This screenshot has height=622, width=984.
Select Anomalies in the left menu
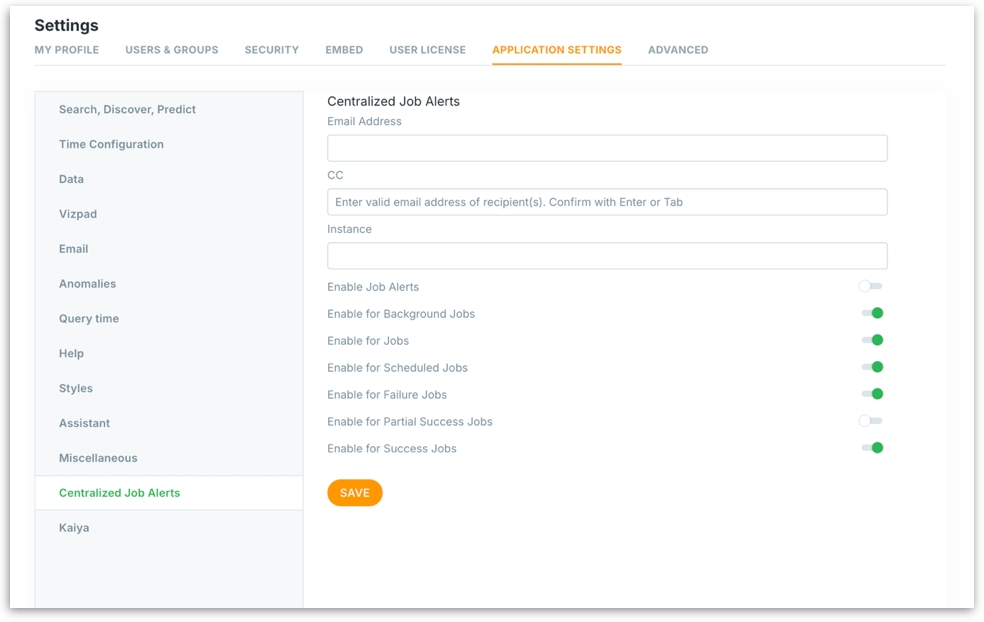pos(87,284)
